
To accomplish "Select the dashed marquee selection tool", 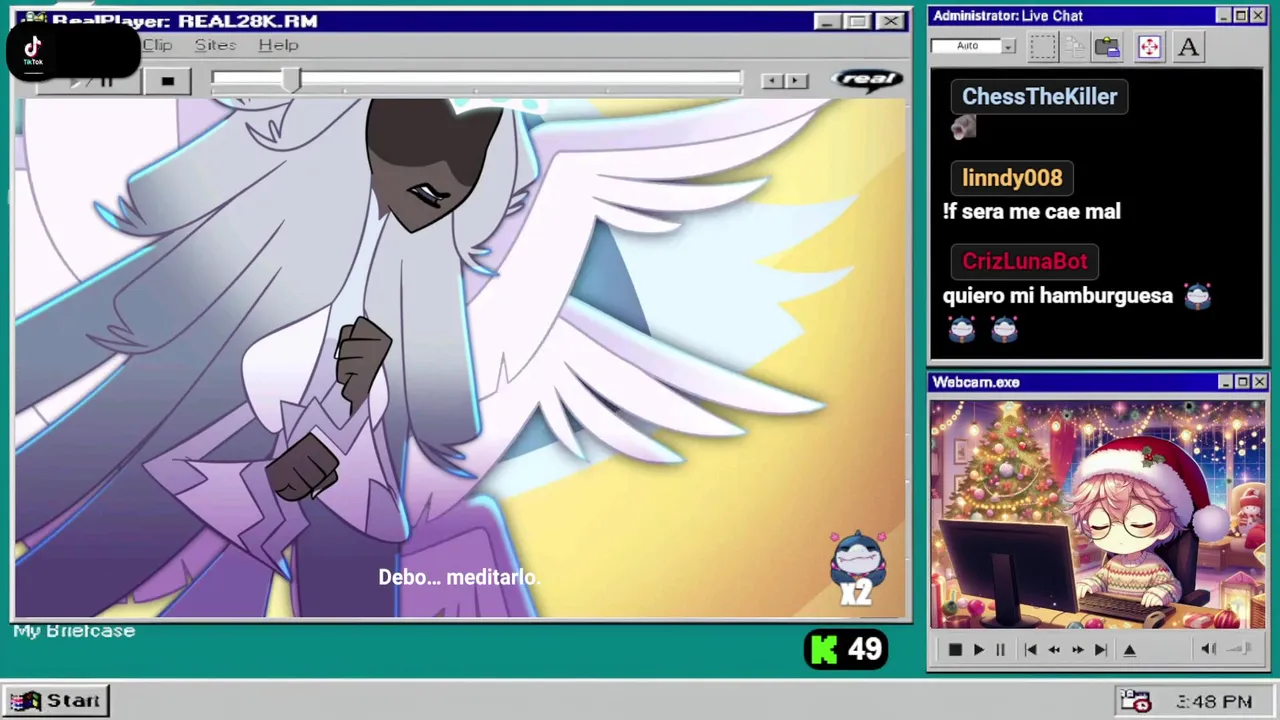I will click(1043, 46).
